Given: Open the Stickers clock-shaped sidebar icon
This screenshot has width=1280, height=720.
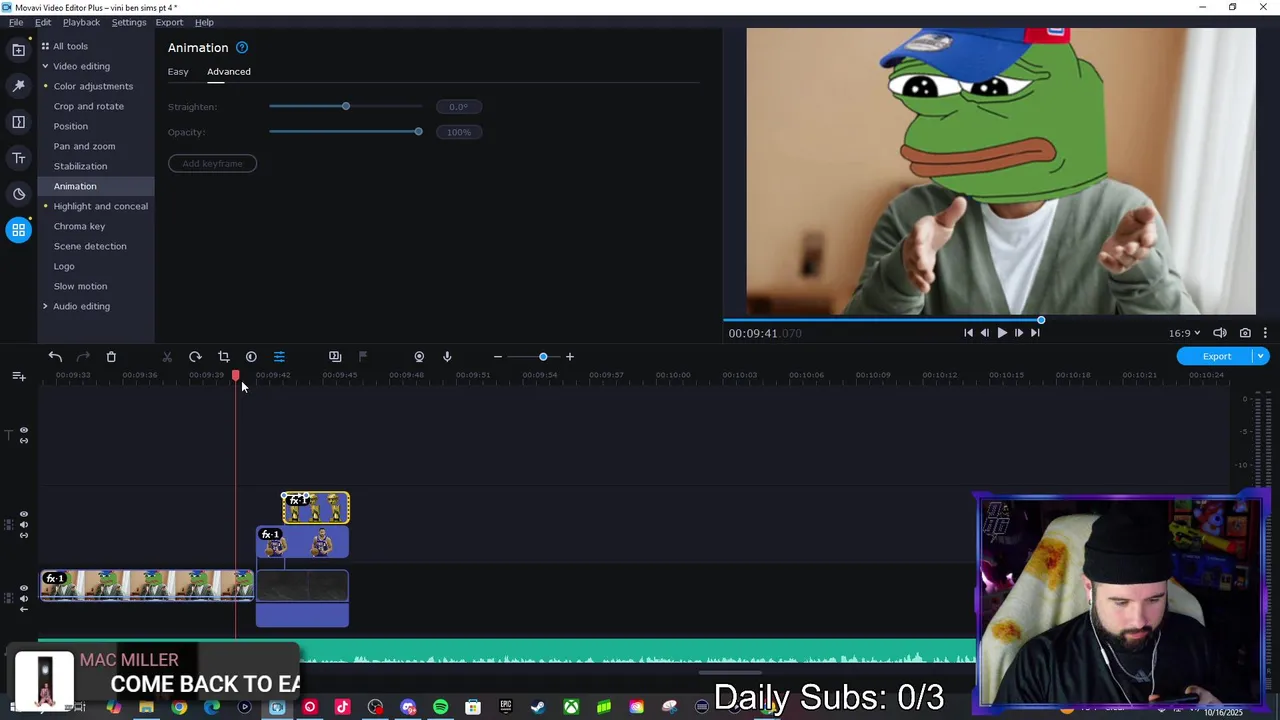Looking at the screenshot, I should [18, 194].
